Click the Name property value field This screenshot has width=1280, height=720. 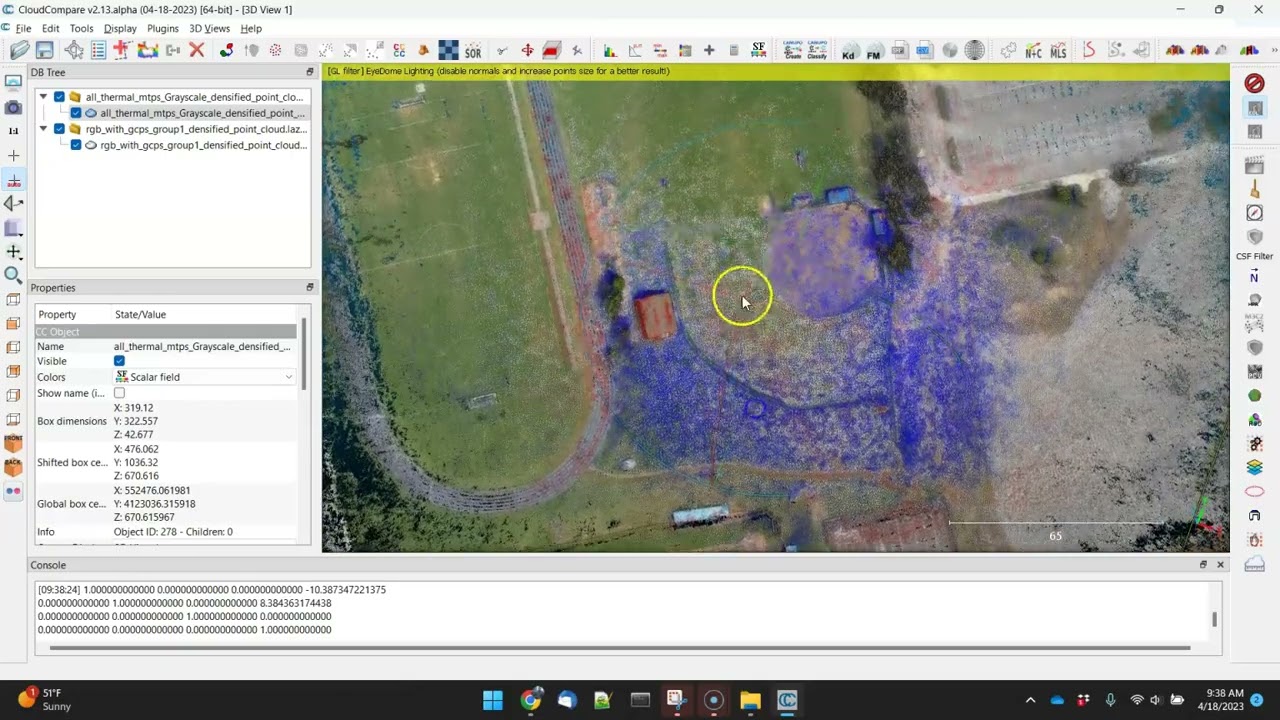point(204,346)
